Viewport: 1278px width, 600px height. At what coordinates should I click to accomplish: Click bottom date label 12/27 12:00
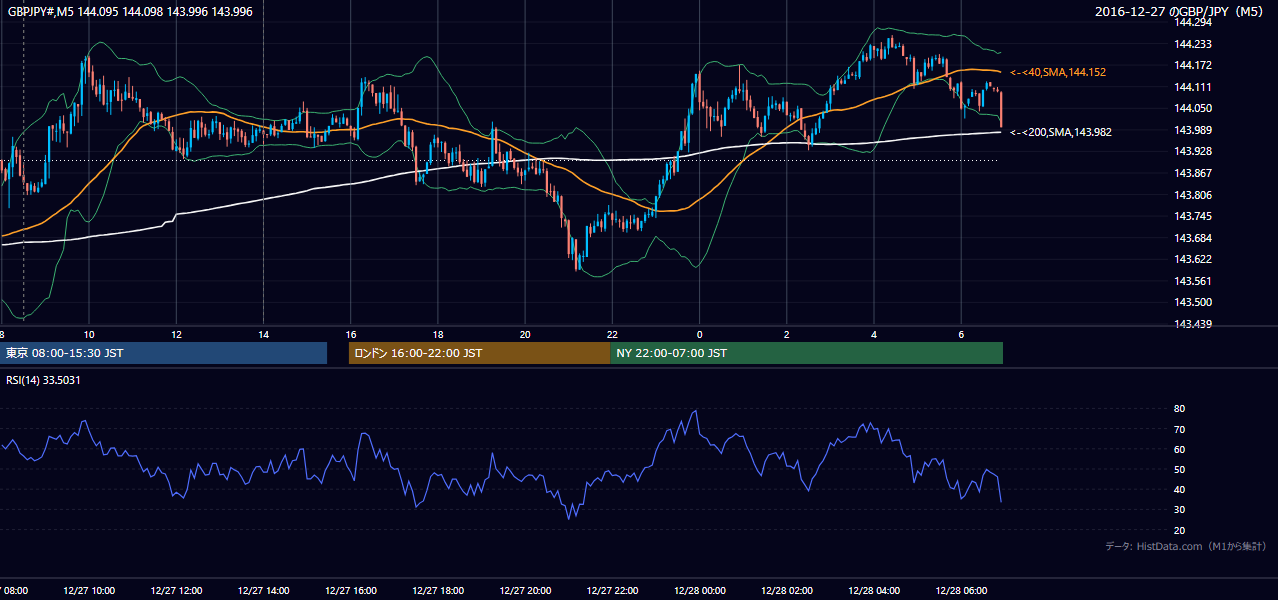pyautogui.click(x=176, y=591)
